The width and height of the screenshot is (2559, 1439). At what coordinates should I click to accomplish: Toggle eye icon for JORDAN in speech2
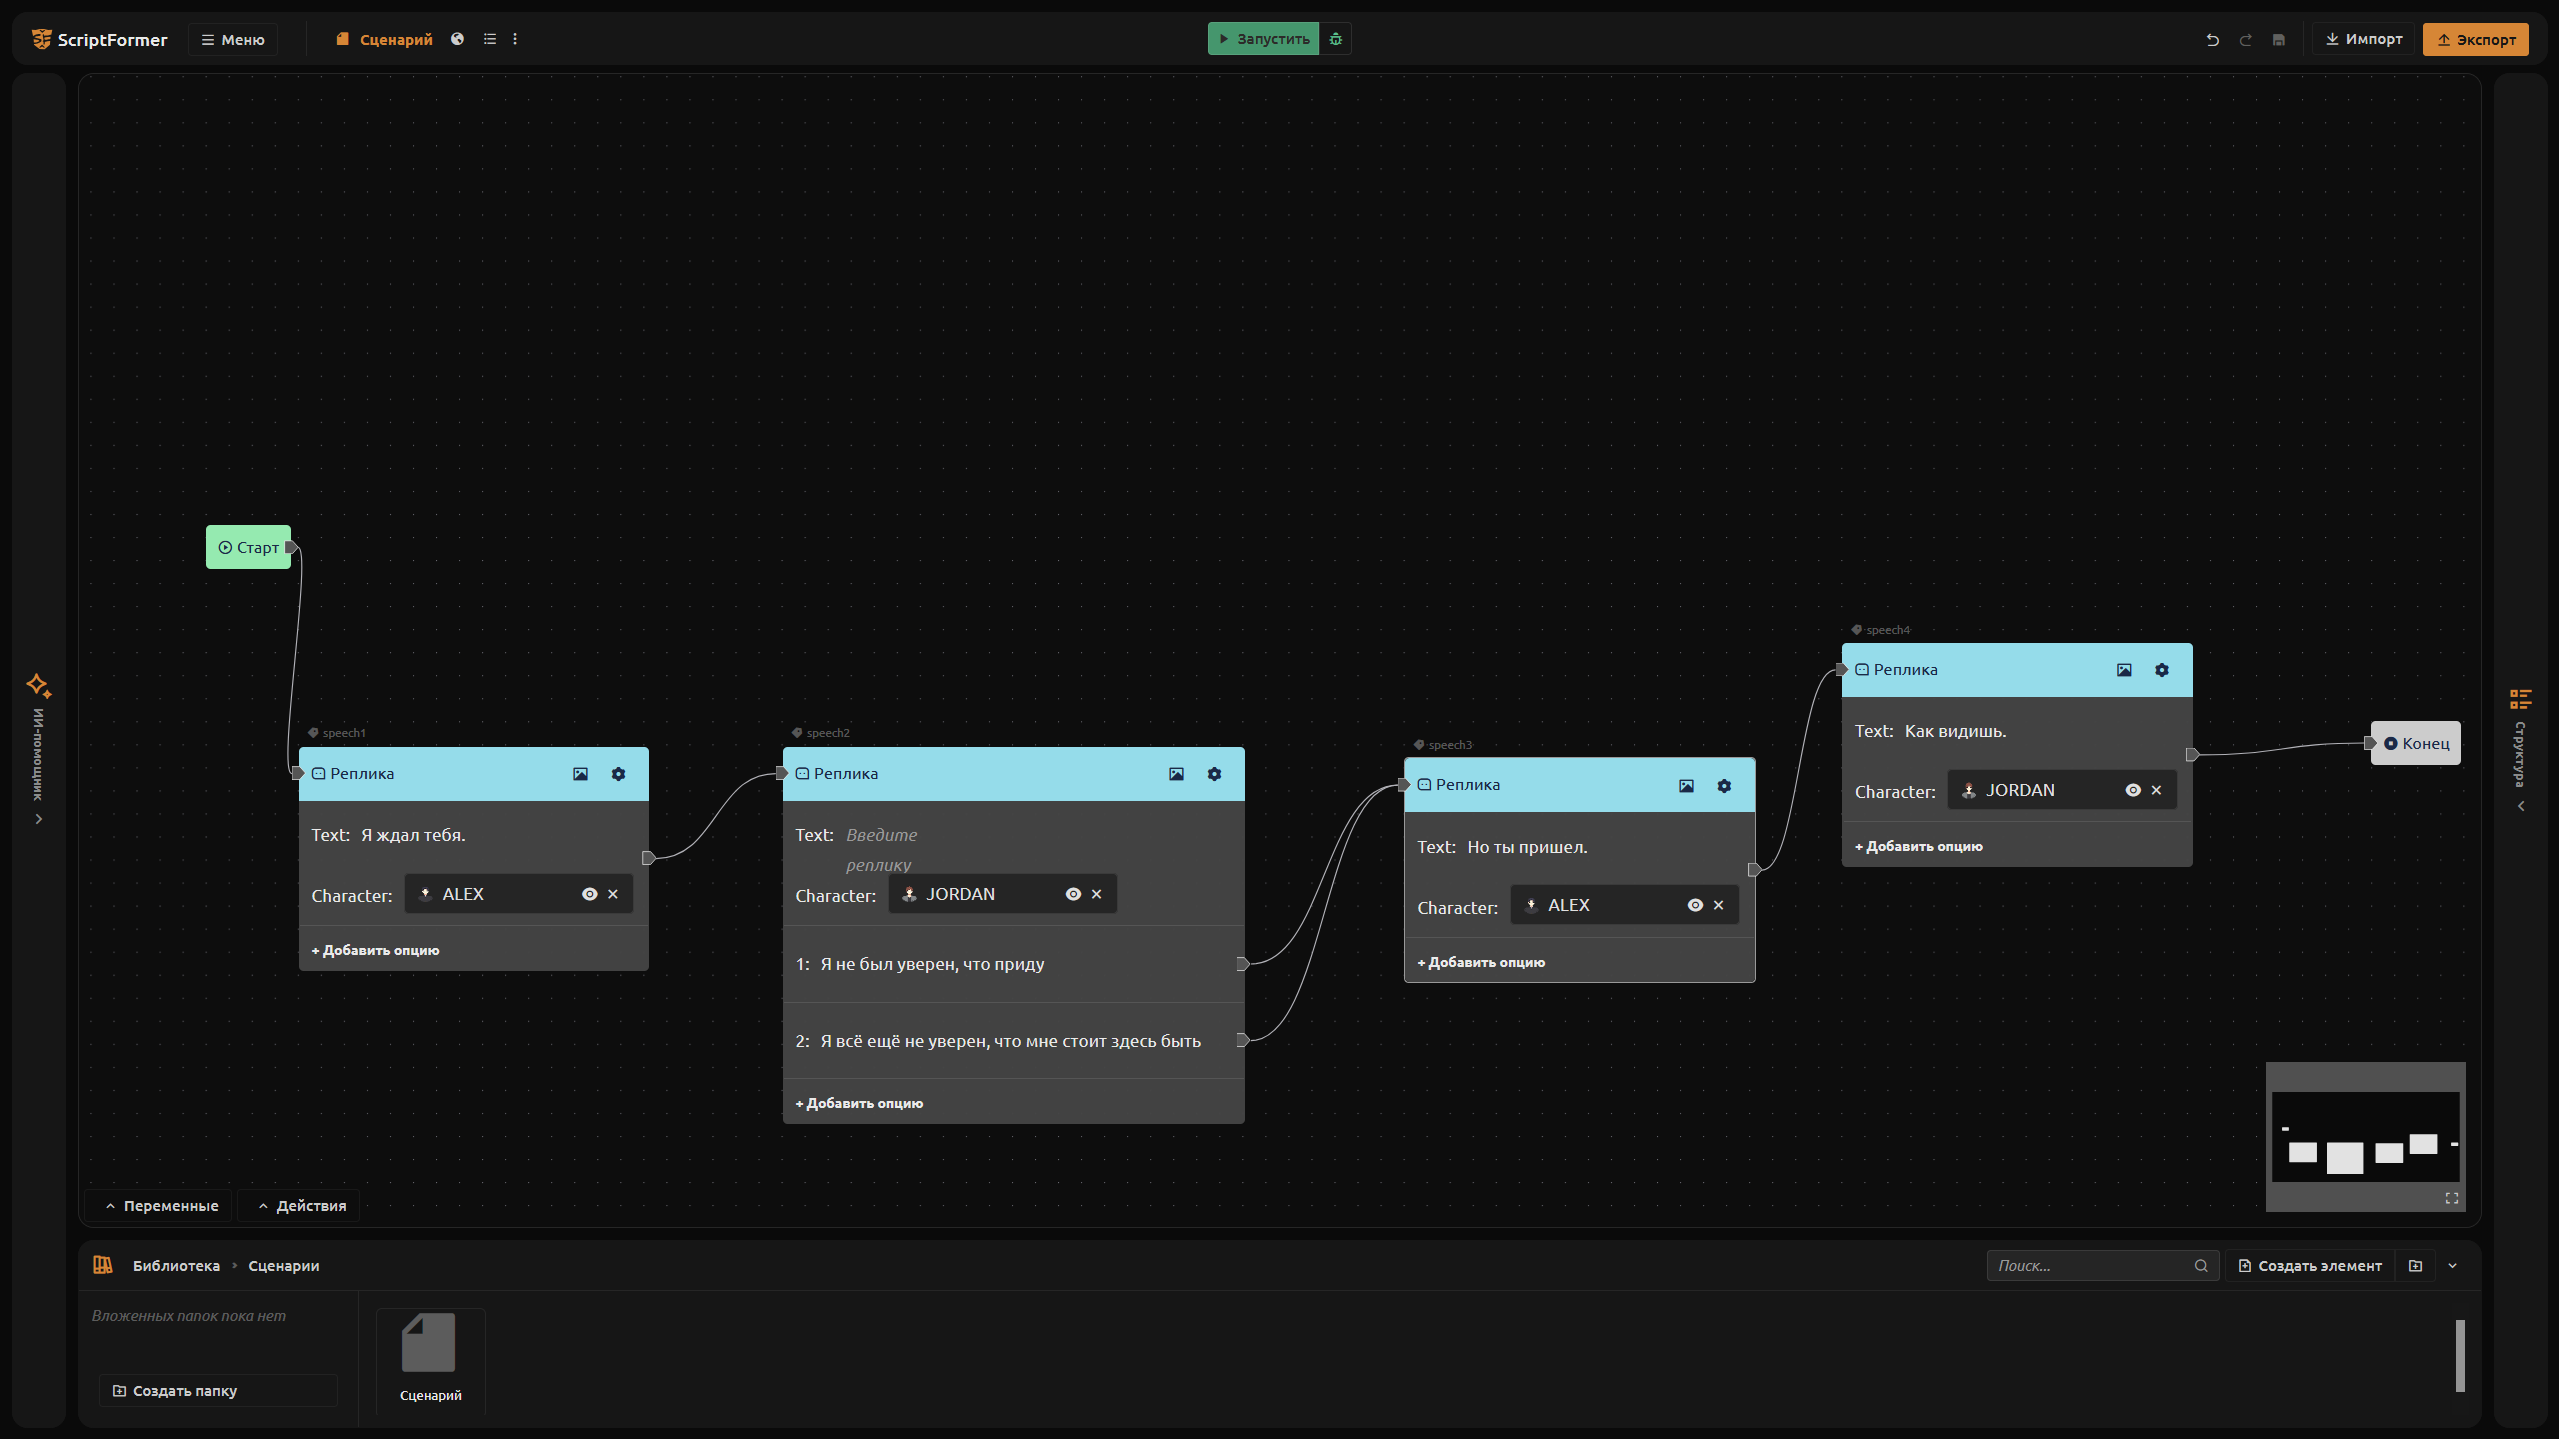(x=1073, y=894)
